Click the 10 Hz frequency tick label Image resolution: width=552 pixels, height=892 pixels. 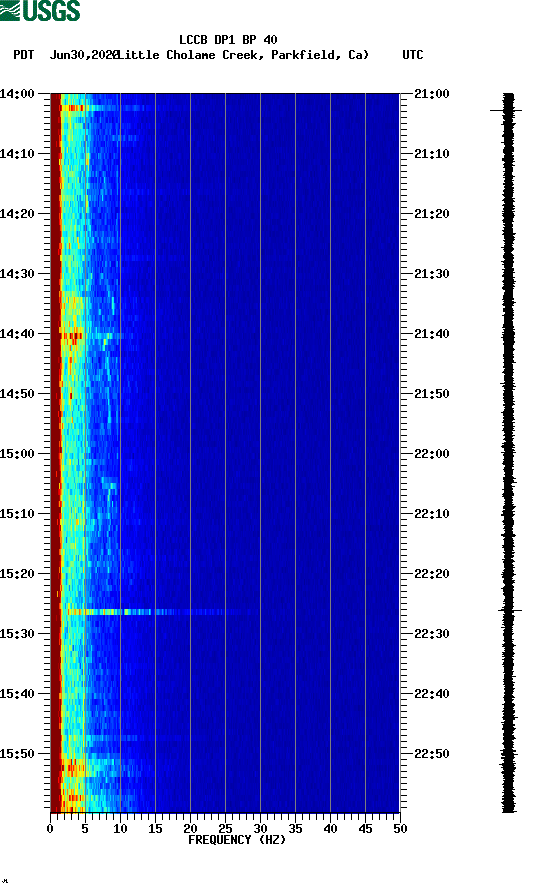tap(120, 829)
